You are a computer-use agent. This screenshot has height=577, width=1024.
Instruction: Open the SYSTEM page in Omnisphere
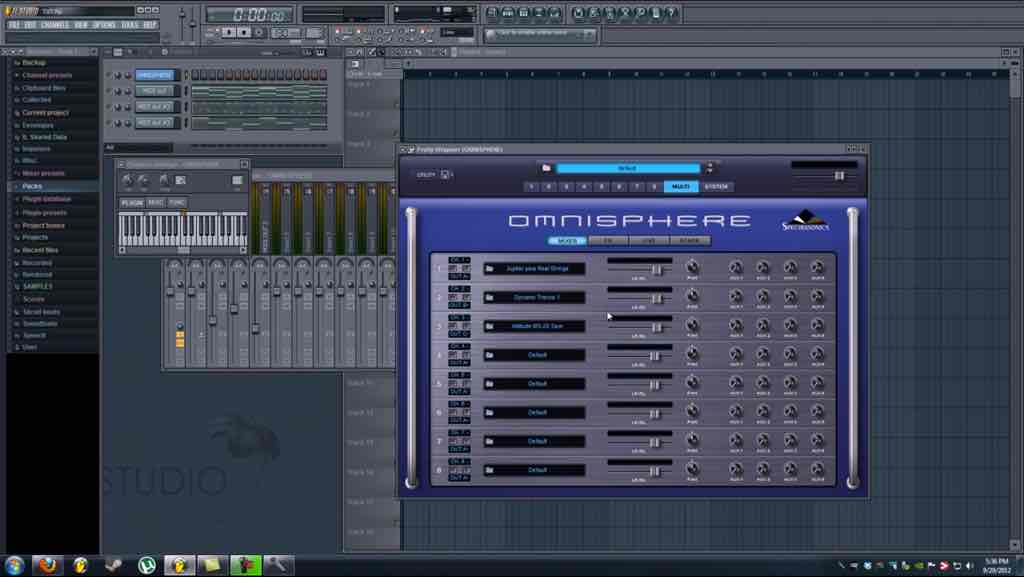716,187
